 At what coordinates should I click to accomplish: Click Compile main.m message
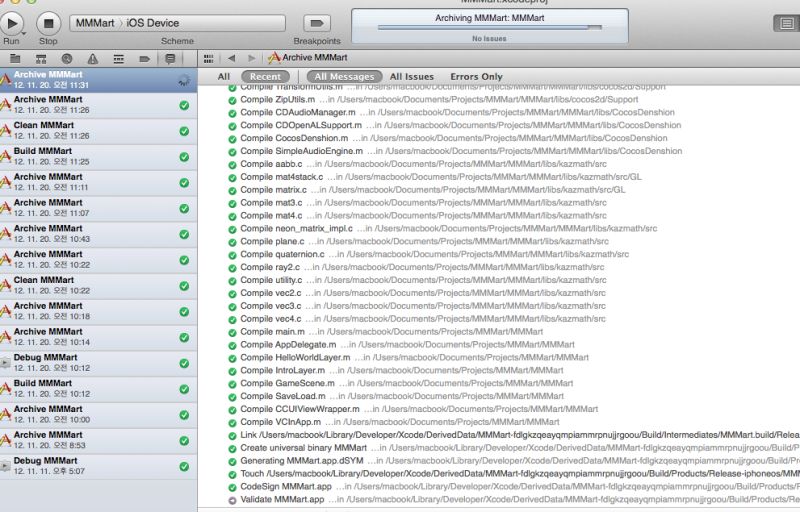386,332
